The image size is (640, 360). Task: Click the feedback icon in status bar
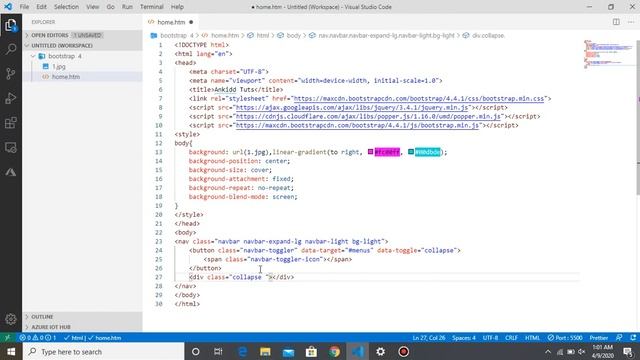tap(619, 338)
